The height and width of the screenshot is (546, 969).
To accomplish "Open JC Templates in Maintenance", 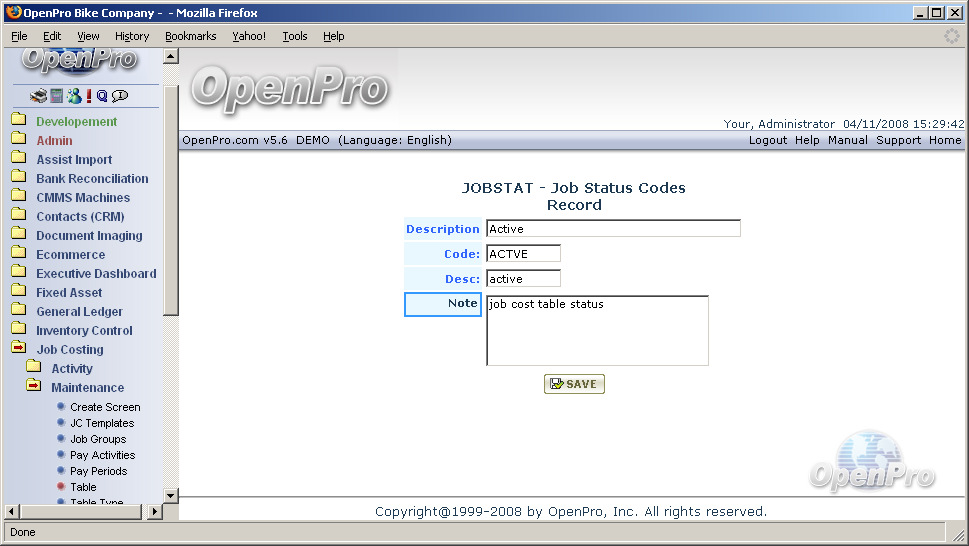I will [101, 423].
